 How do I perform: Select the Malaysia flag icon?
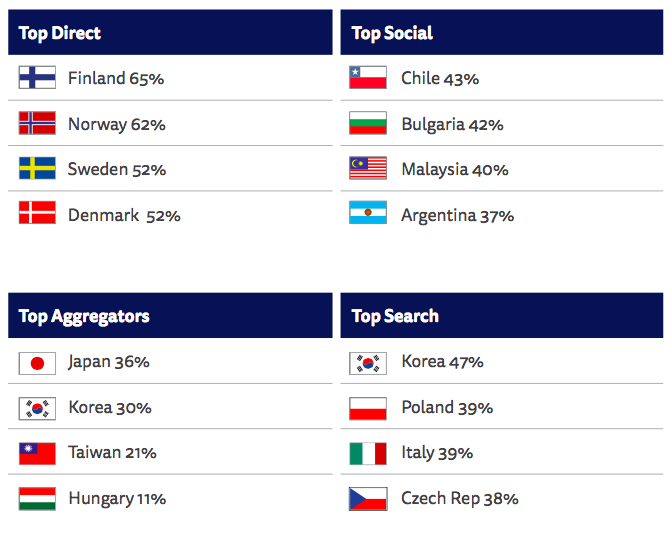tap(368, 168)
